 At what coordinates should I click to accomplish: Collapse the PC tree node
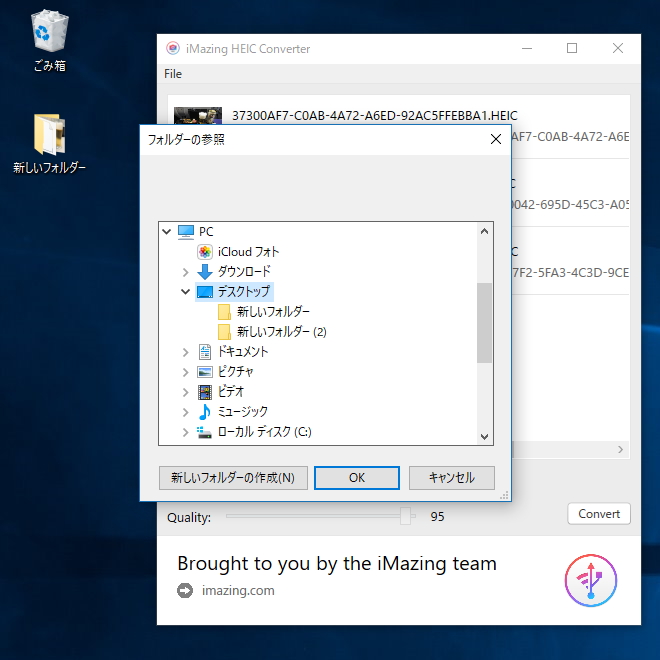(x=167, y=232)
